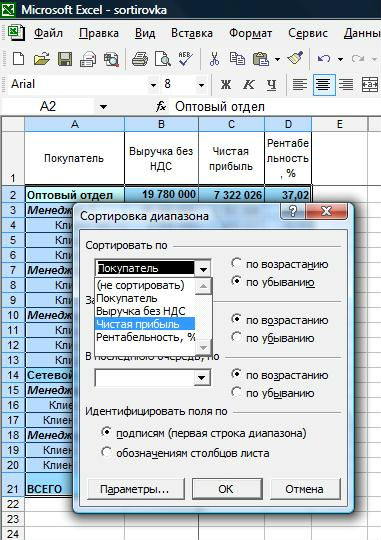The height and width of the screenshot is (540, 381).
Task: Click the dialog help question mark button
Action: pos(293,211)
